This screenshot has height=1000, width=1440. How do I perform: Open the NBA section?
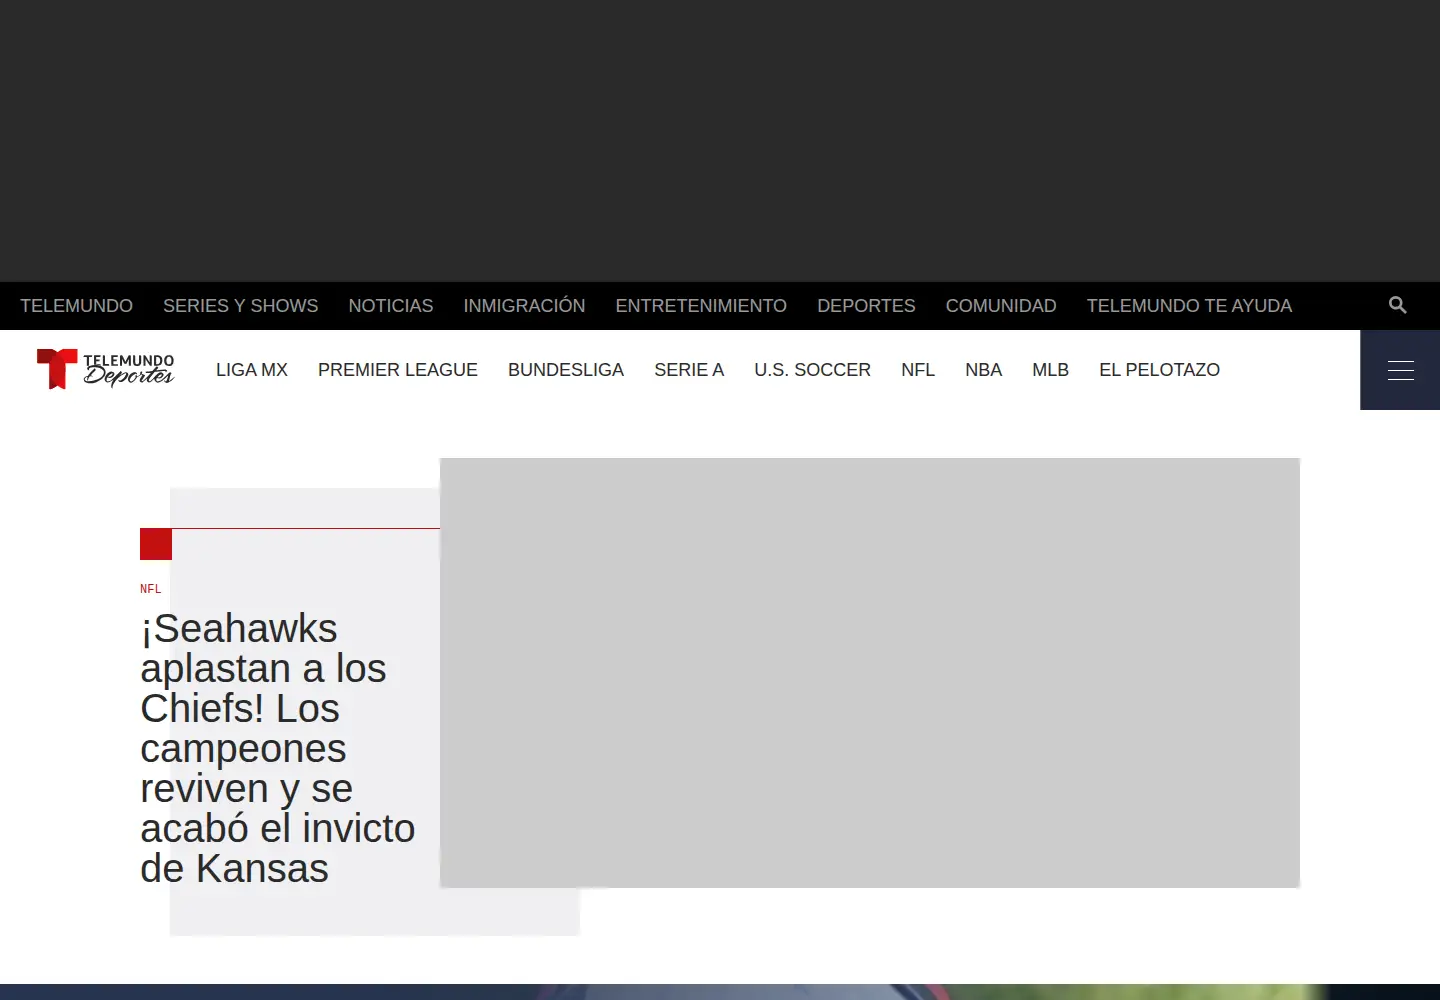983,370
